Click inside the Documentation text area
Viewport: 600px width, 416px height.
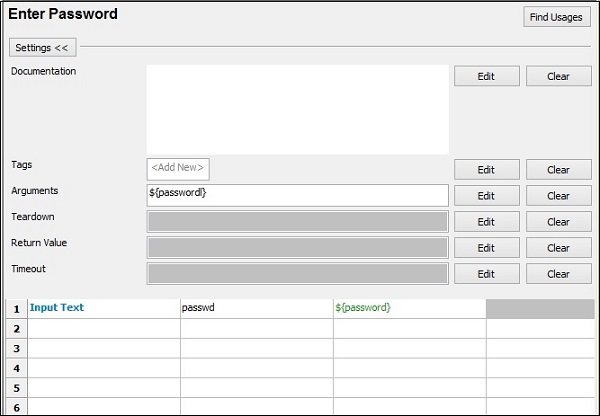[x=297, y=109]
